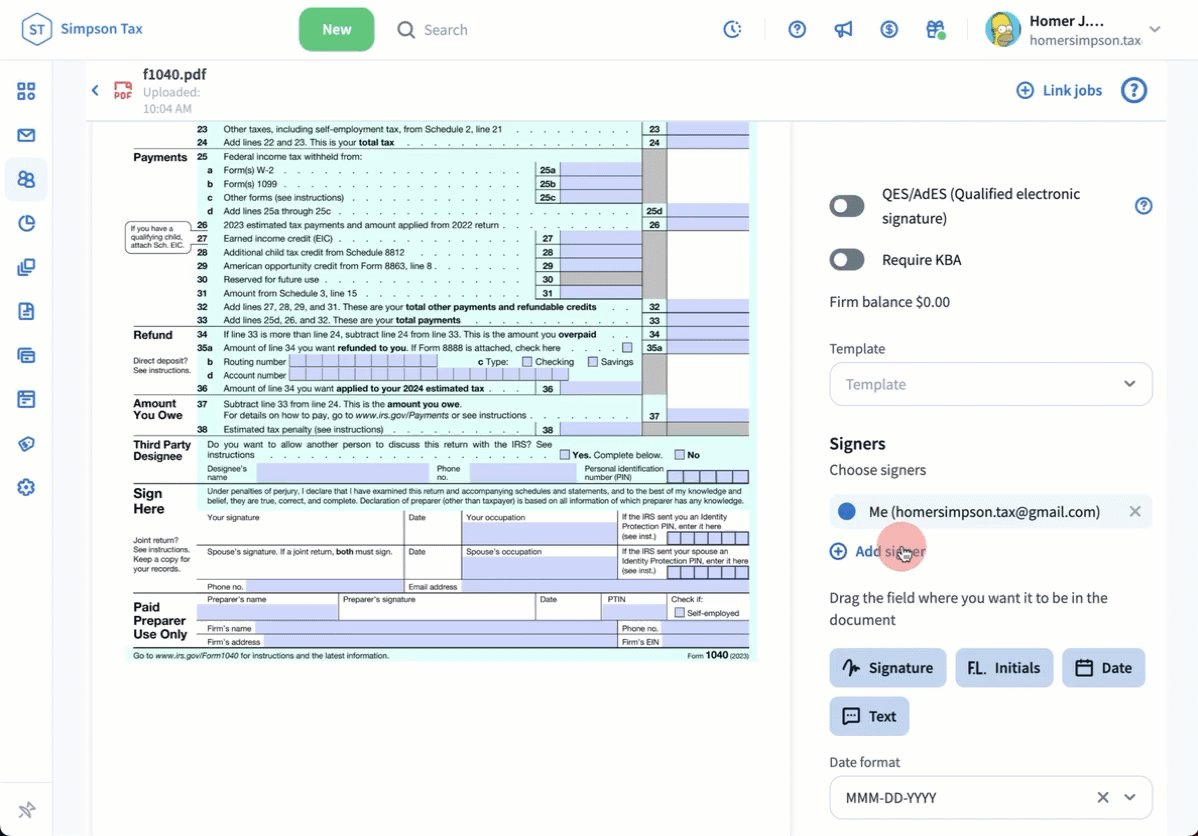Open the Template dropdown

click(x=990, y=384)
